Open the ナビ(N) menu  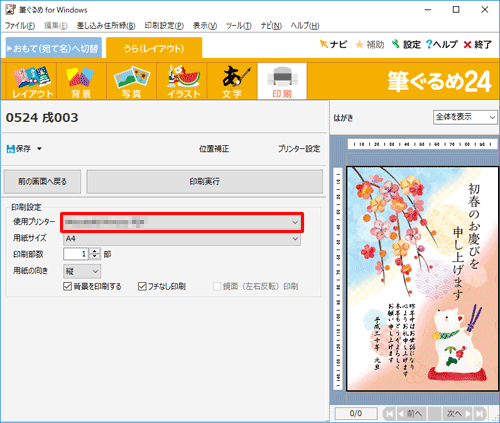tap(271, 26)
